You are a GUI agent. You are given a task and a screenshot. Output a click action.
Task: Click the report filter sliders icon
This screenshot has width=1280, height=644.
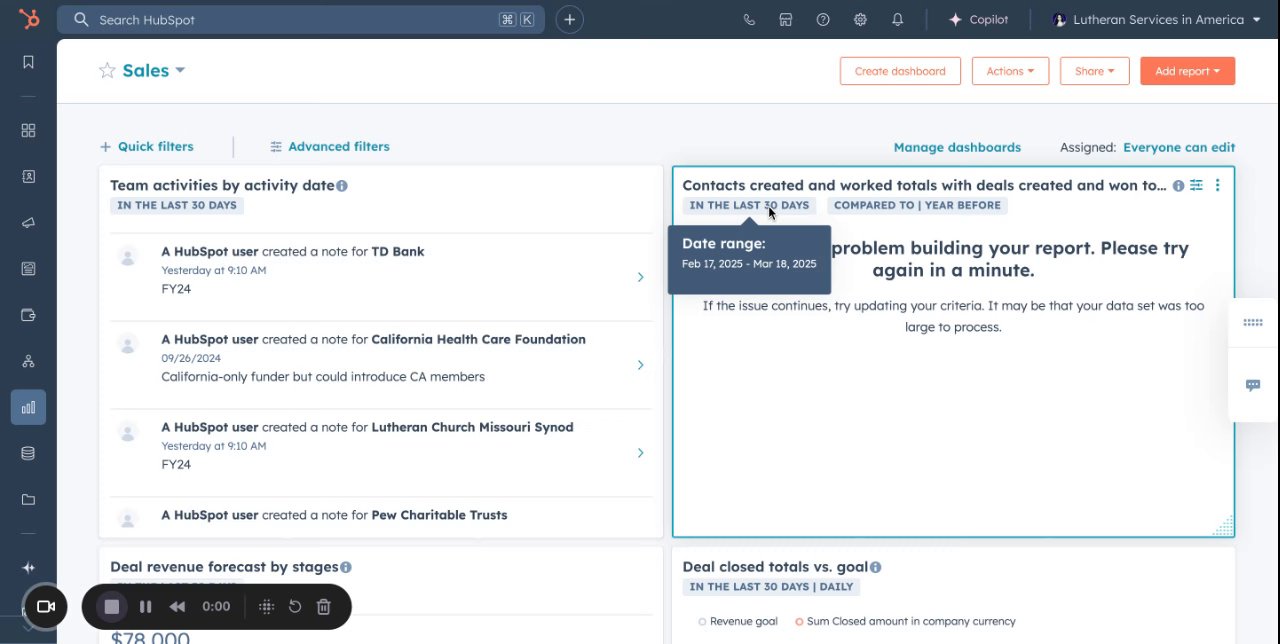pos(1196,185)
